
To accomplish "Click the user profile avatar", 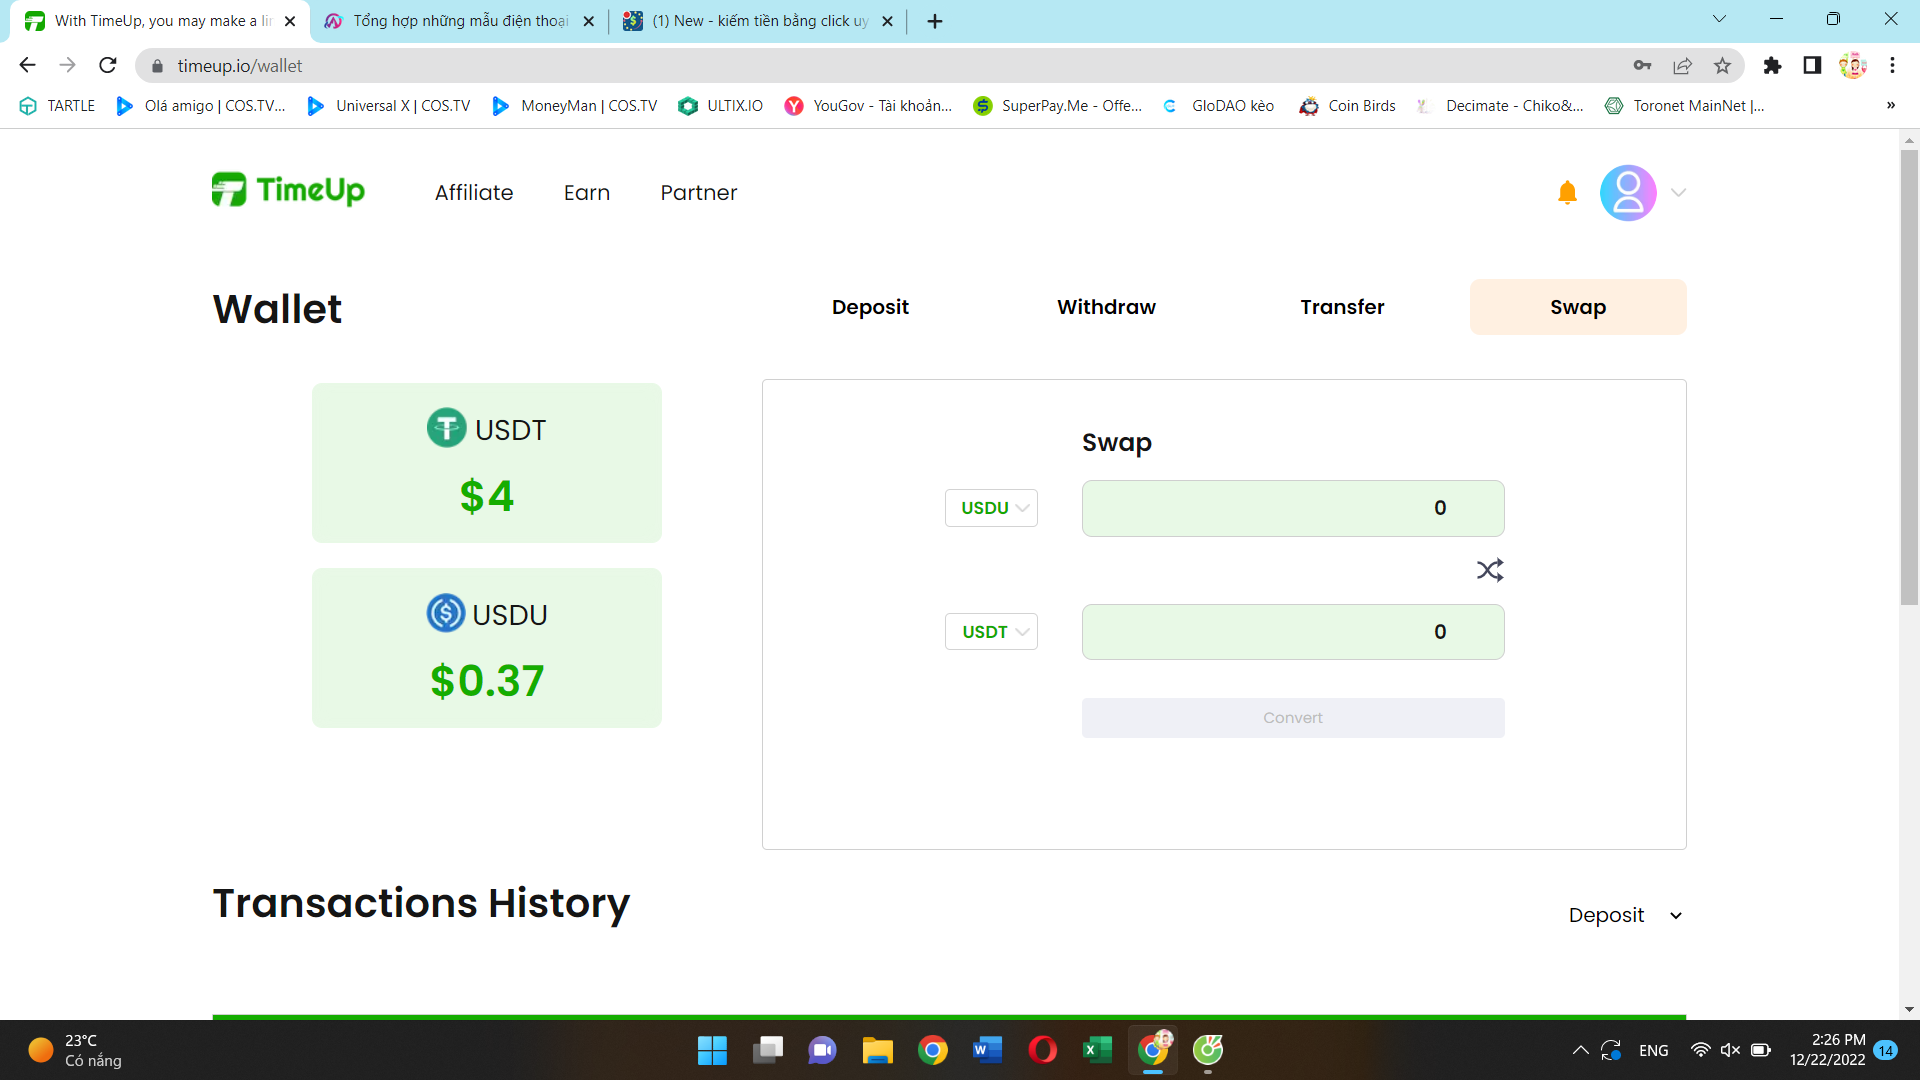I will [x=1627, y=192].
